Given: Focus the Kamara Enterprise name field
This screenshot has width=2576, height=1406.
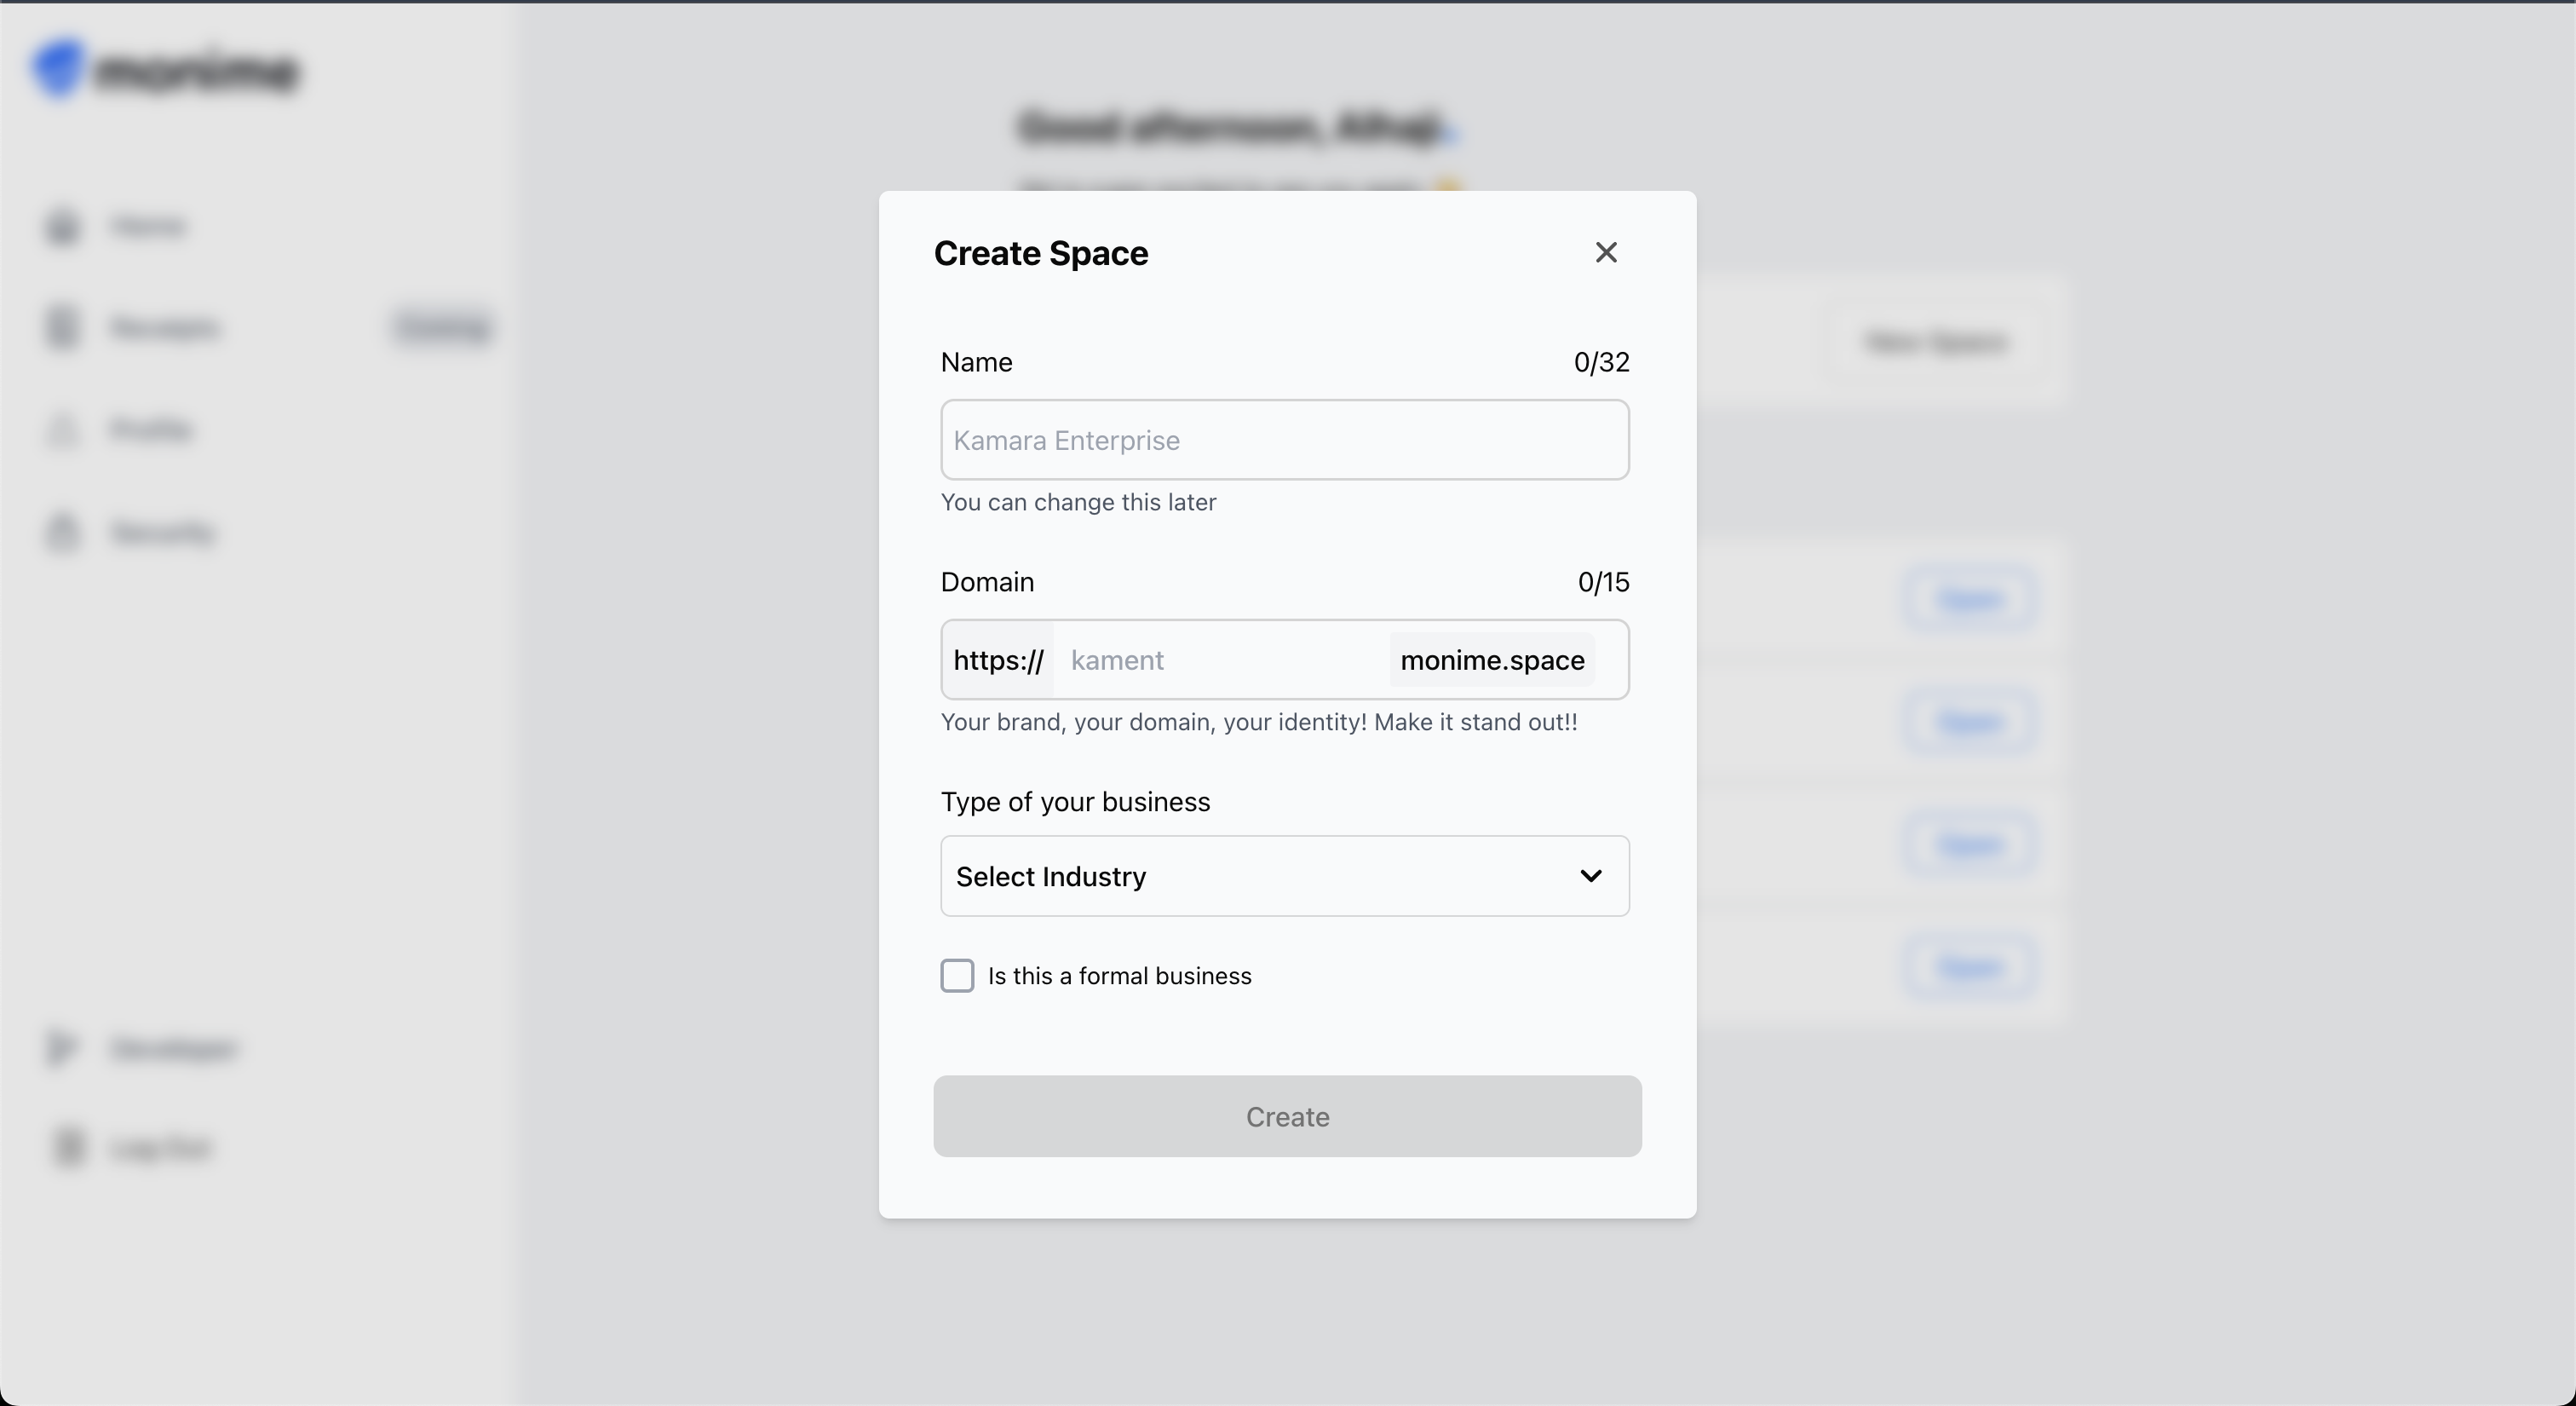Looking at the screenshot, I should pyautogui.click(x=1284, y=440).
